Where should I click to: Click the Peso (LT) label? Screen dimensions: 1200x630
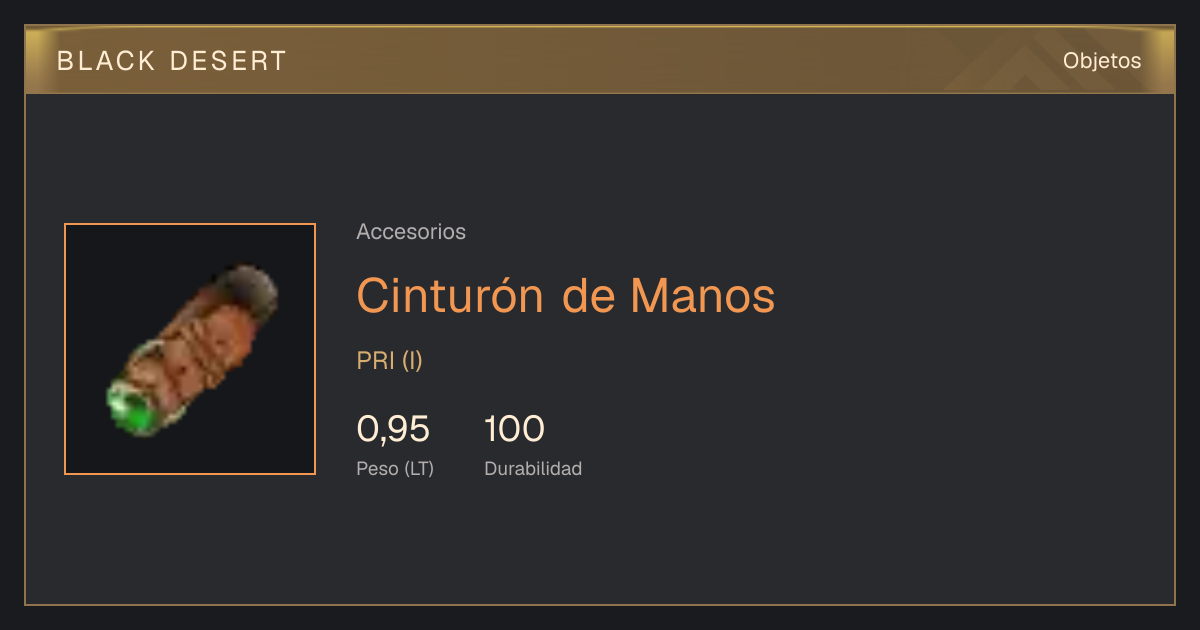(x=395, y=469)
